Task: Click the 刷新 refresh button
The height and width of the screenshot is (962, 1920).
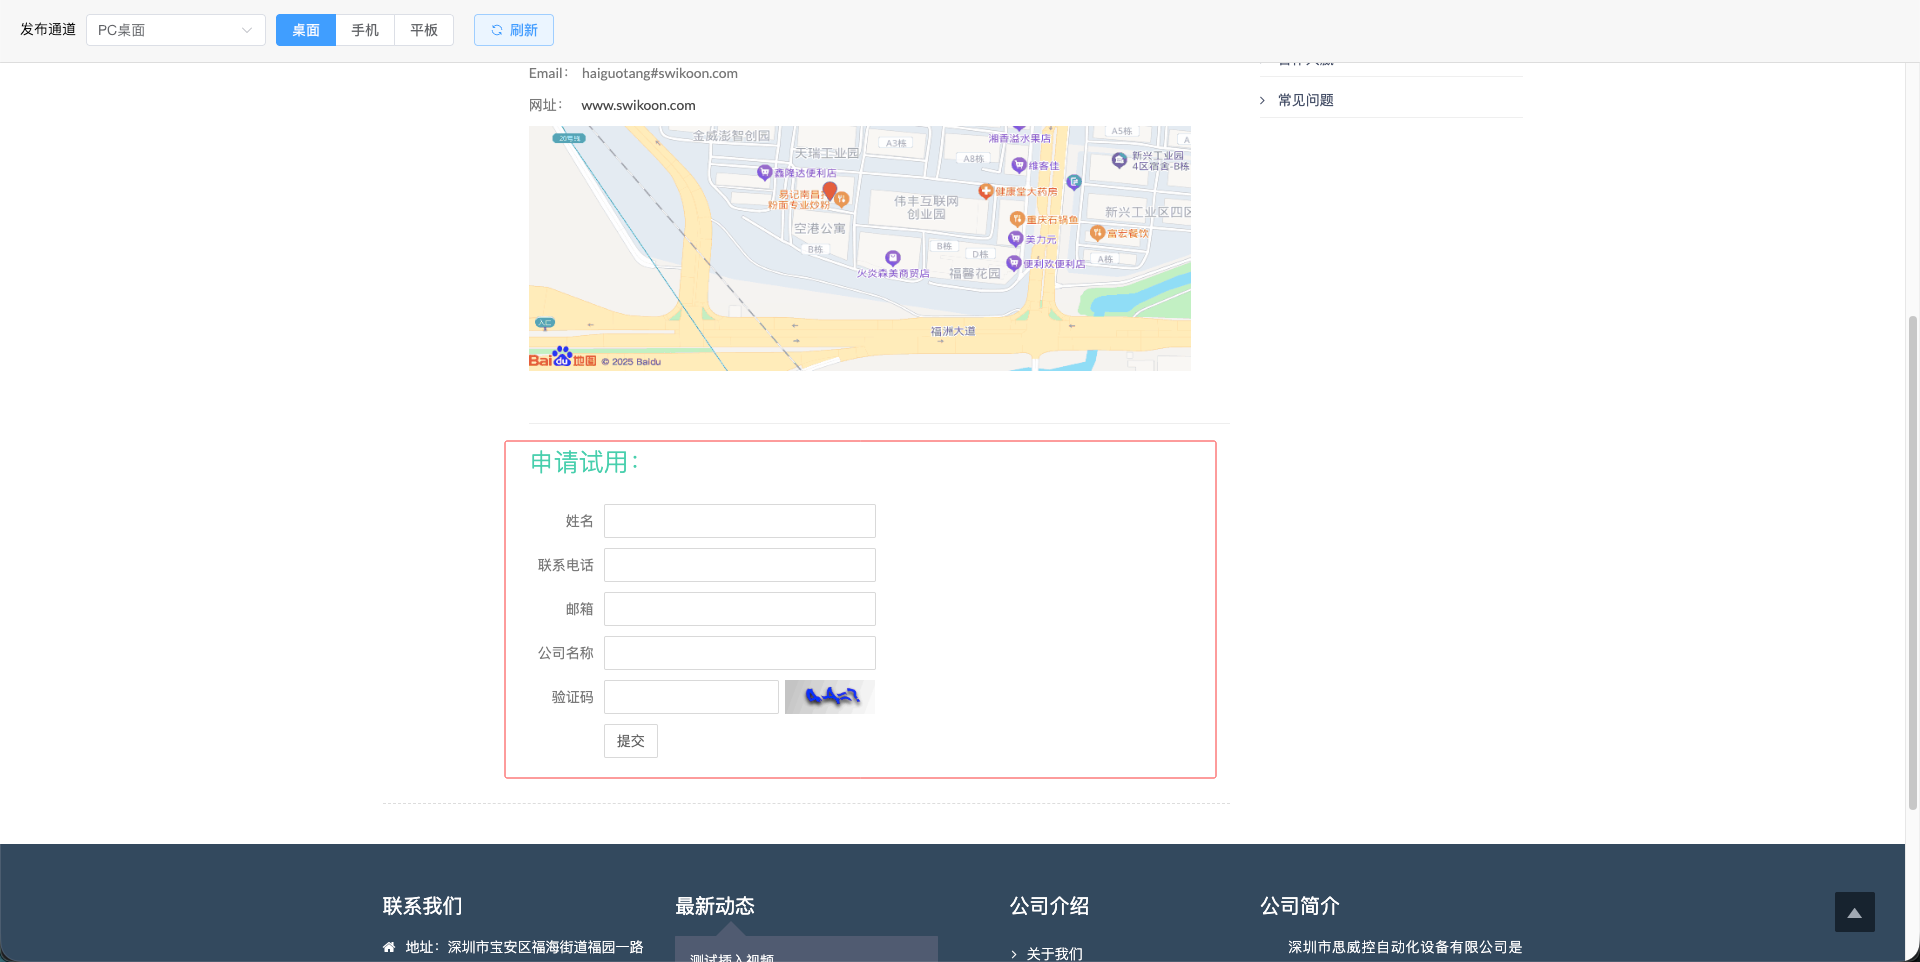Action: pos(514,30)
